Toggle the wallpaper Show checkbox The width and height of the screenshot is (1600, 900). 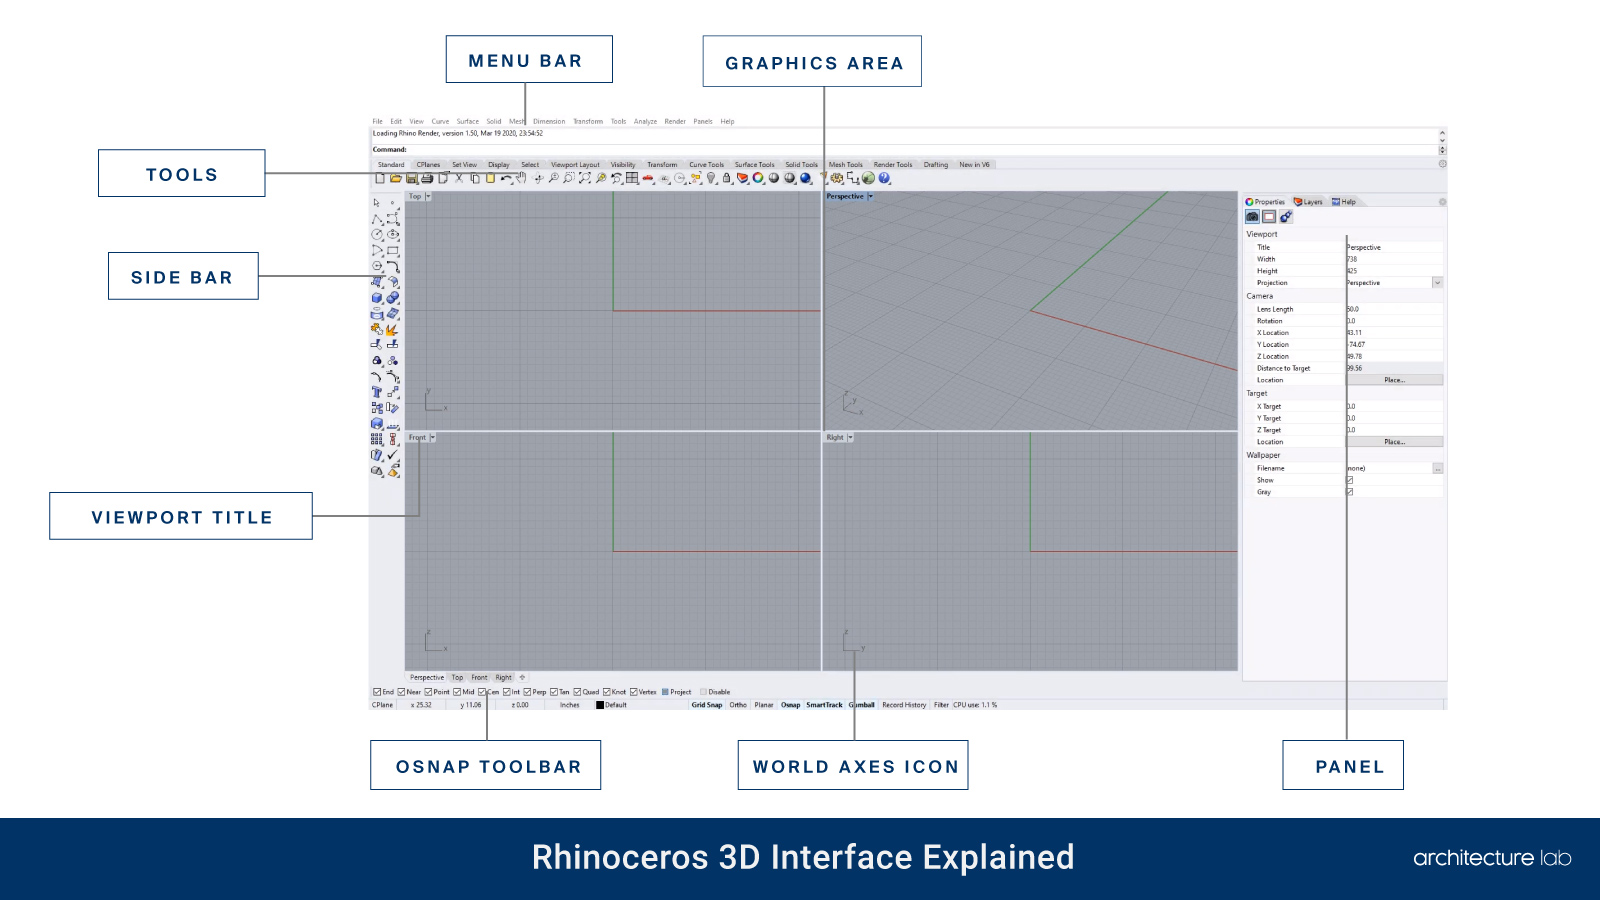pos(1349,480)
